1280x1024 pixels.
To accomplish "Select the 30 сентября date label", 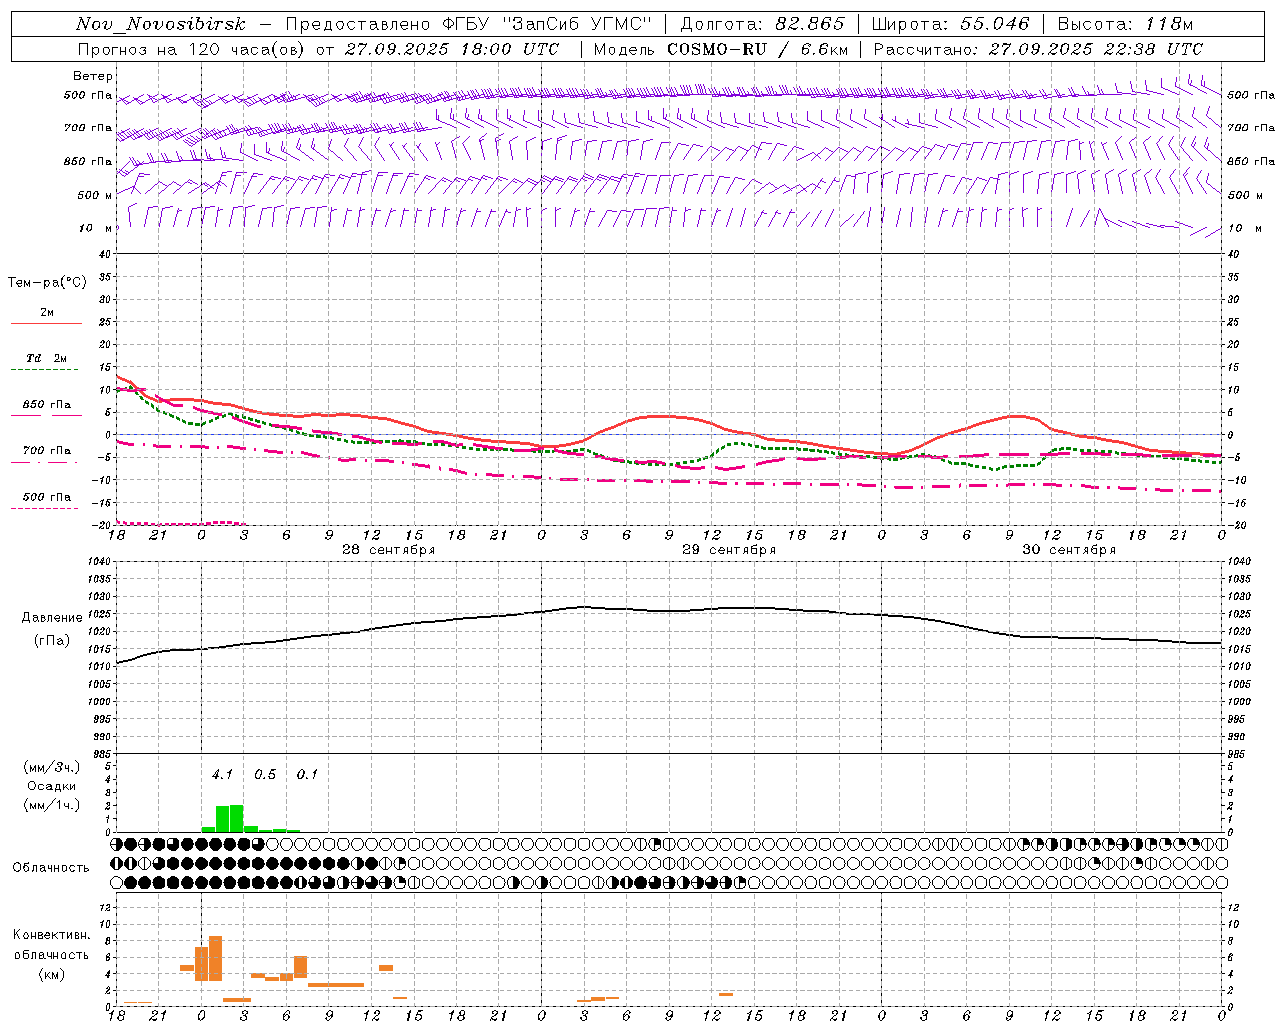I will [1069, 550].
